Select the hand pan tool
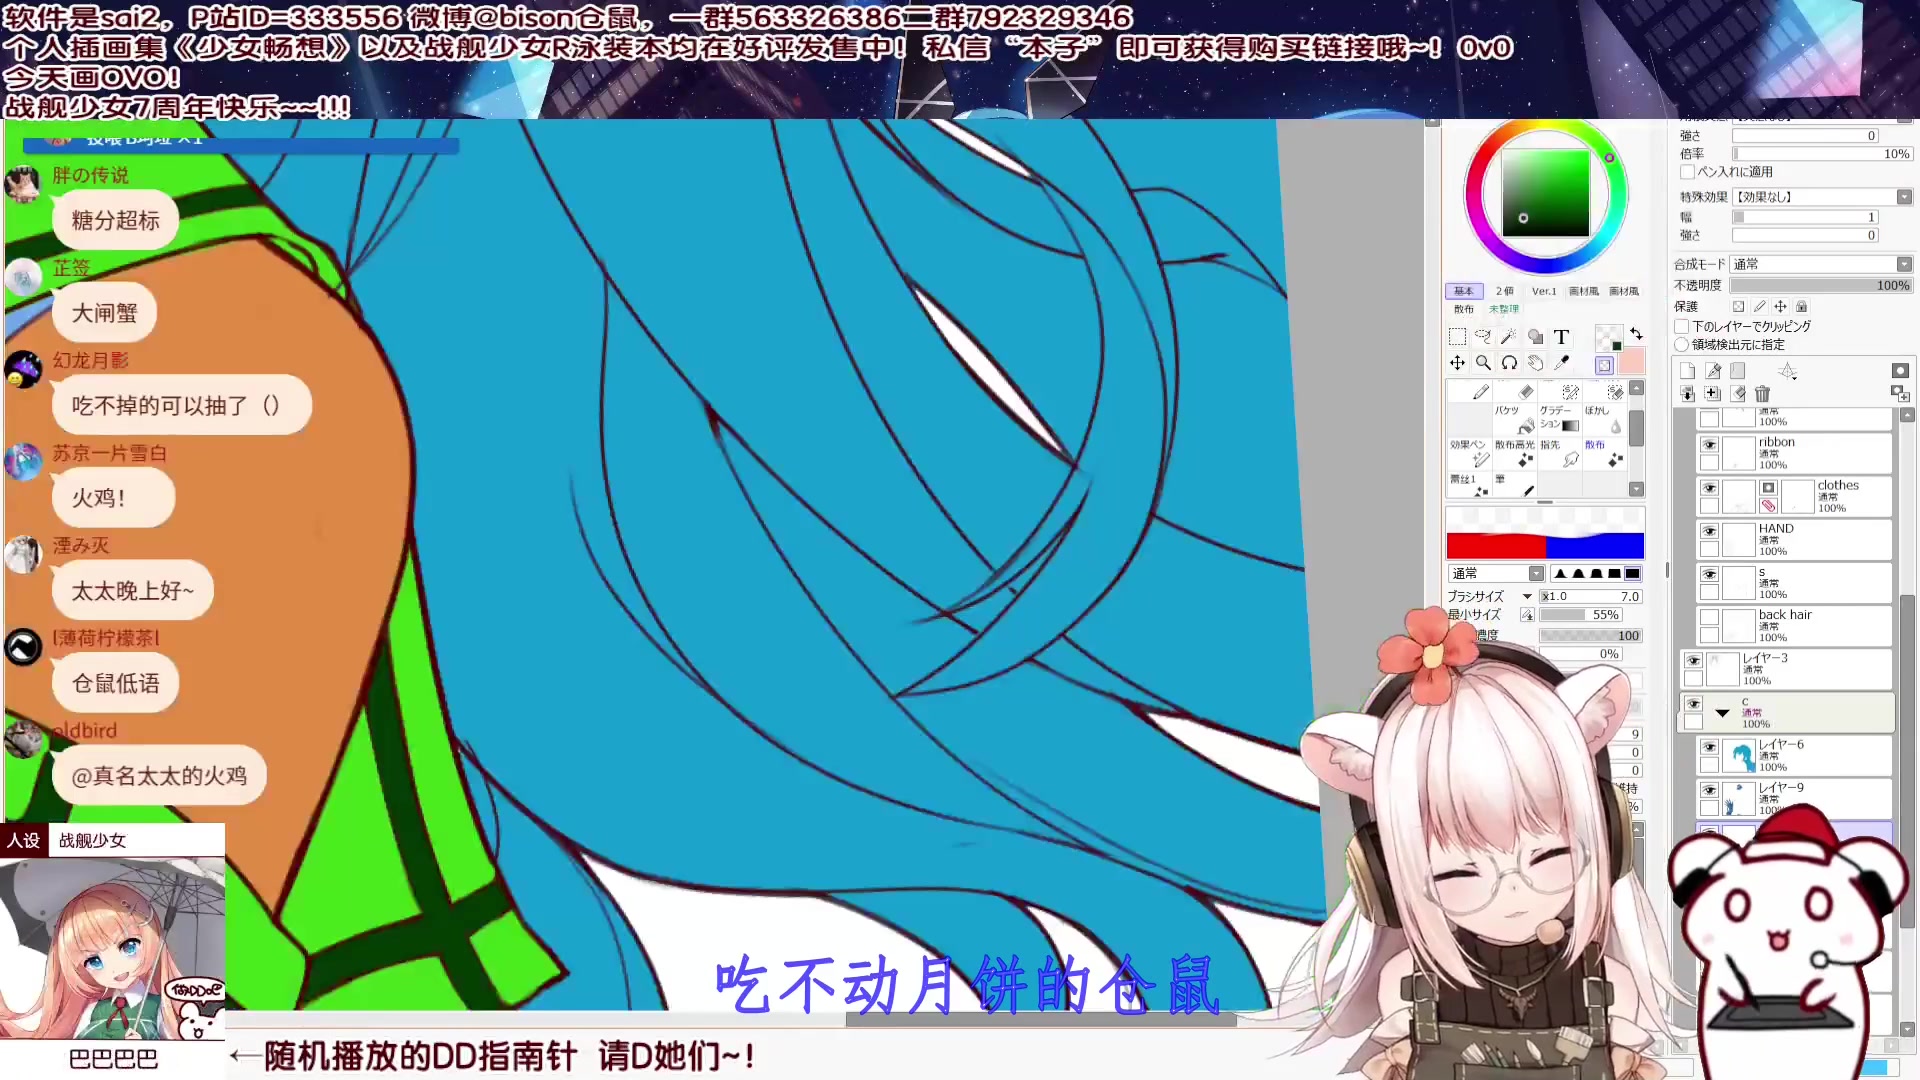The width and height of the screenshot is (1920, 1080). pos(1535,363)
